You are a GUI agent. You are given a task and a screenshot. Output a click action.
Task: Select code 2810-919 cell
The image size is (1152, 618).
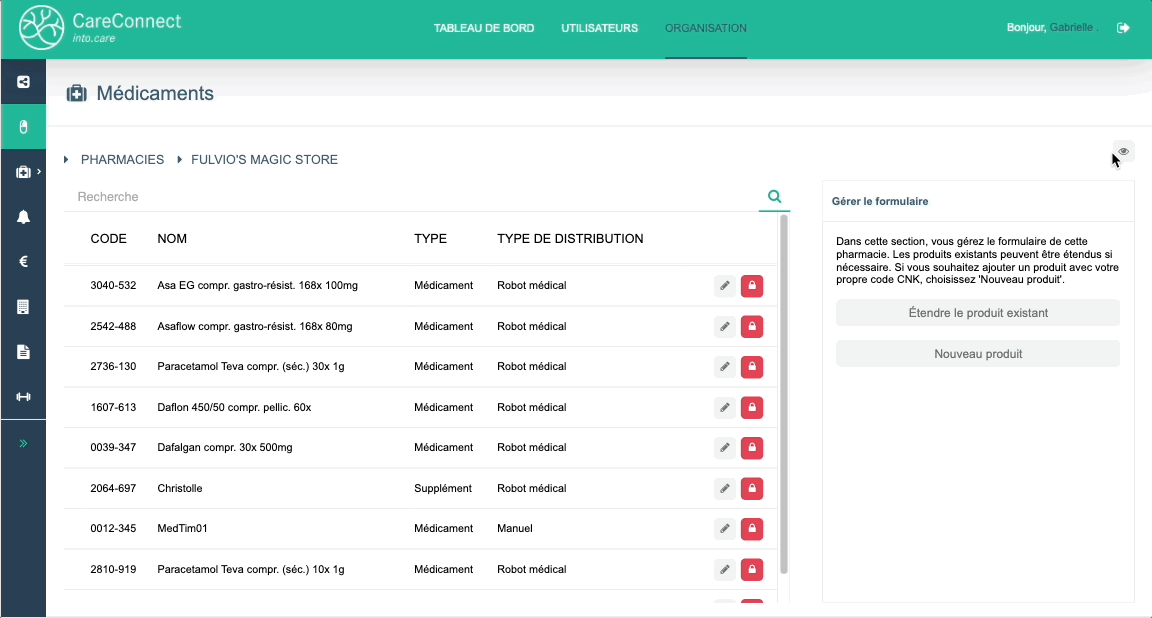coord(113,570)
